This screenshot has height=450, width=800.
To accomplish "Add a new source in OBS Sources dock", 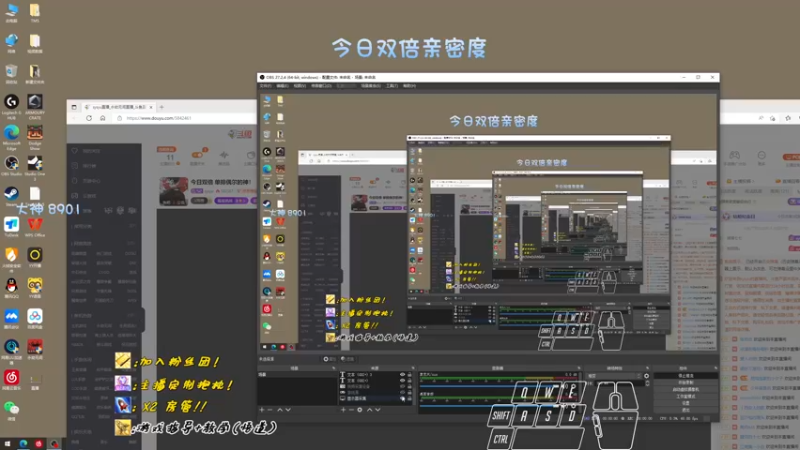I will 343,410.
